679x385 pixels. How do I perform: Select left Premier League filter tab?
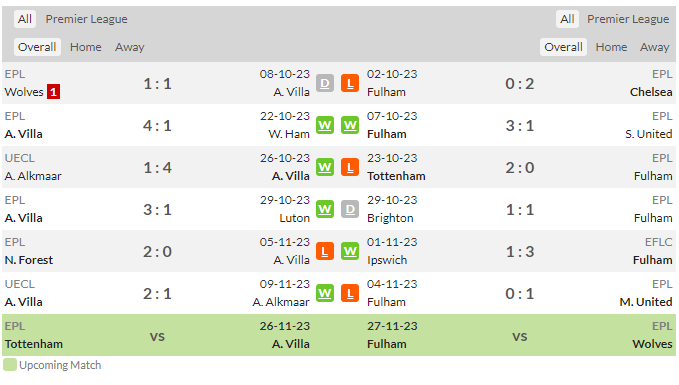tap(87, 19)
